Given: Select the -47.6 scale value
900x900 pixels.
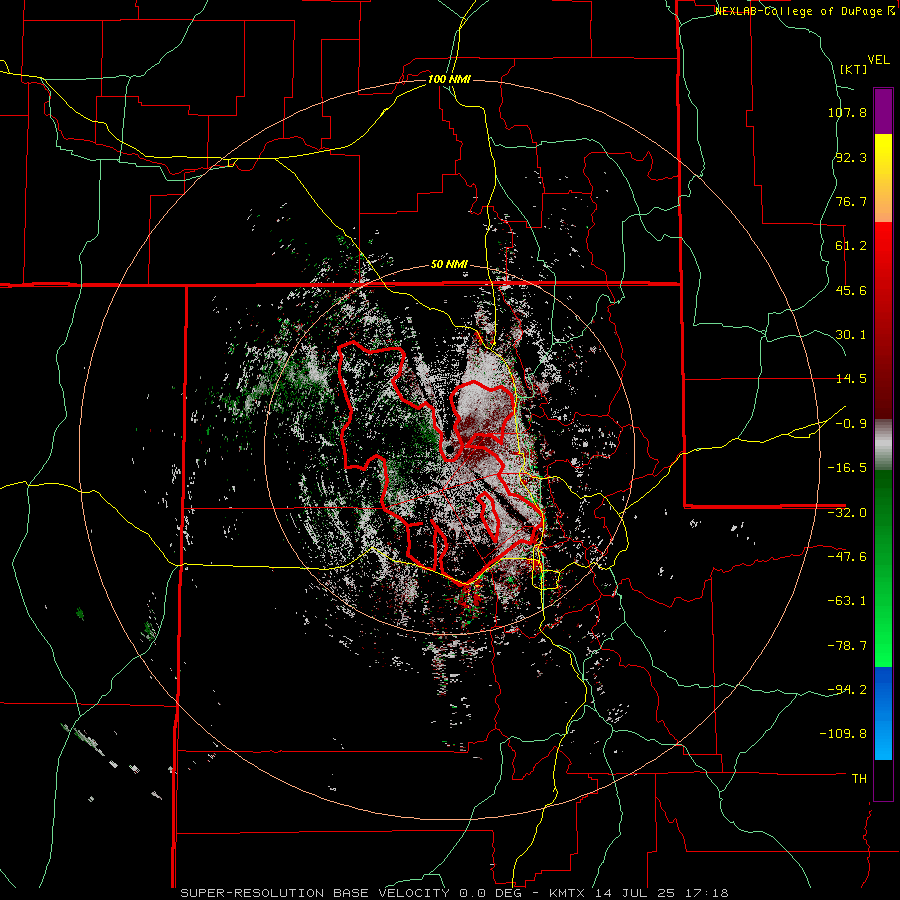Looking at the screenshot, I should pos(847,557).
